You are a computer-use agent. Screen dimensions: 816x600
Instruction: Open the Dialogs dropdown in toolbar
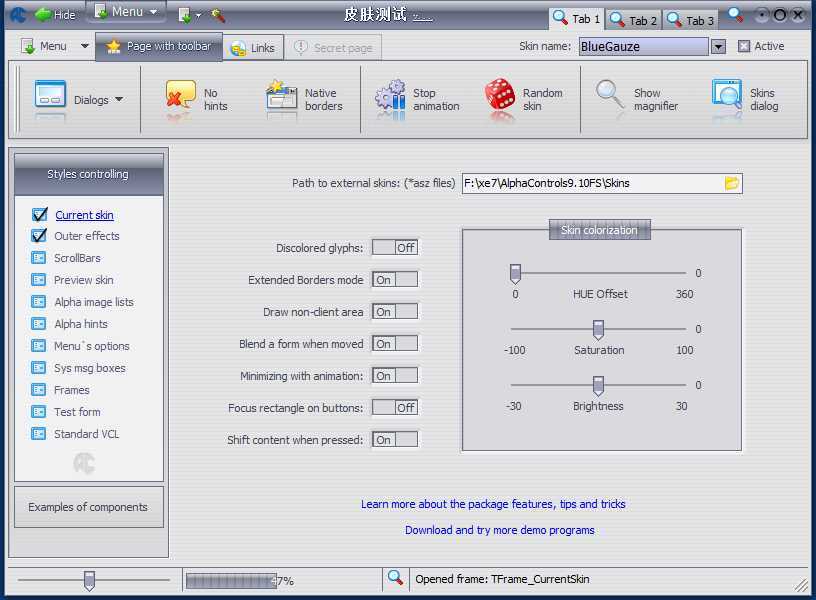click(x=80, y=99)
